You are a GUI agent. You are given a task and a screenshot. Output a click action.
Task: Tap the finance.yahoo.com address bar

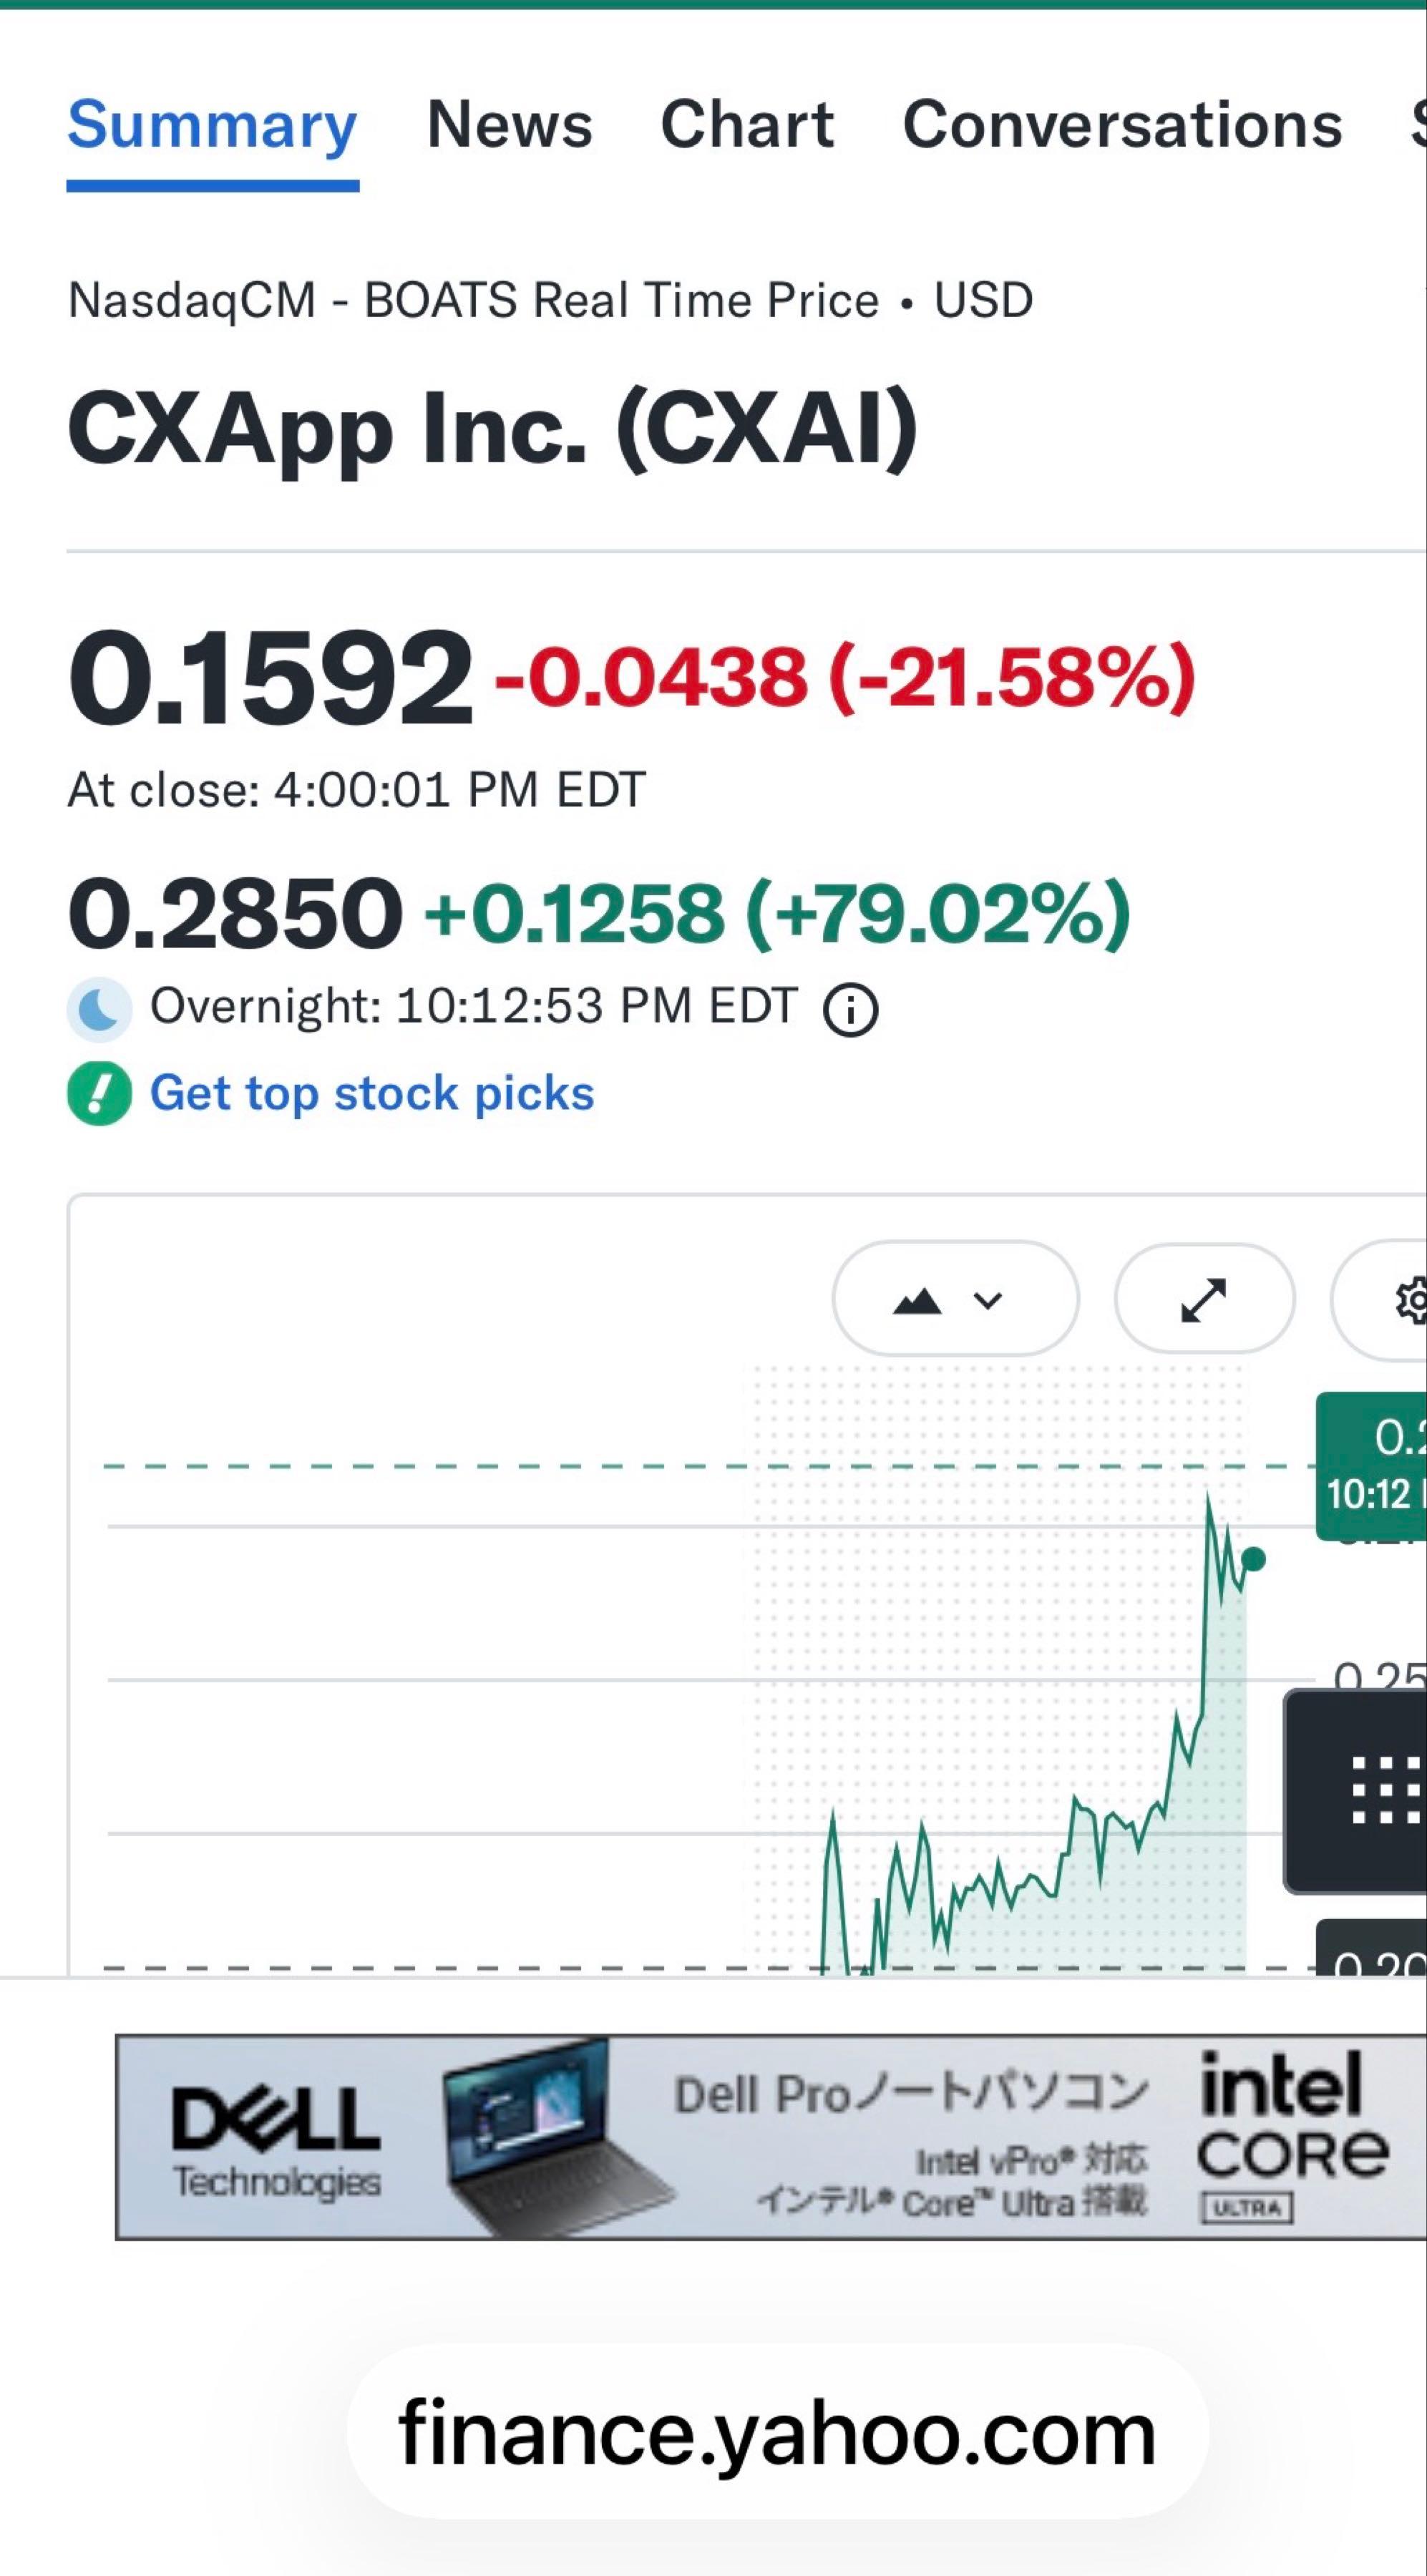[x=777, y=2431]
